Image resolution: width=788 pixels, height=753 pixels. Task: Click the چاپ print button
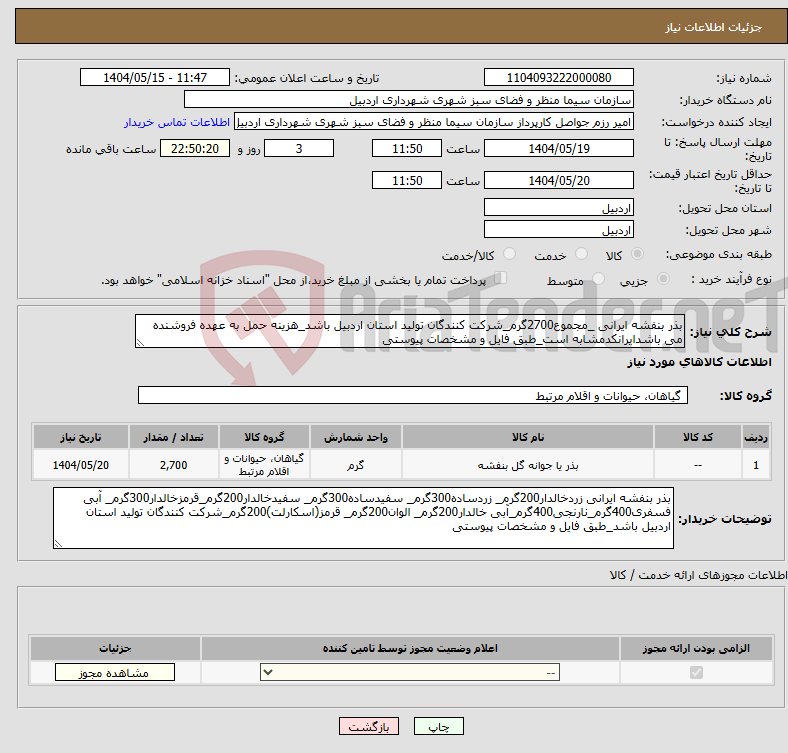[439, 726]
